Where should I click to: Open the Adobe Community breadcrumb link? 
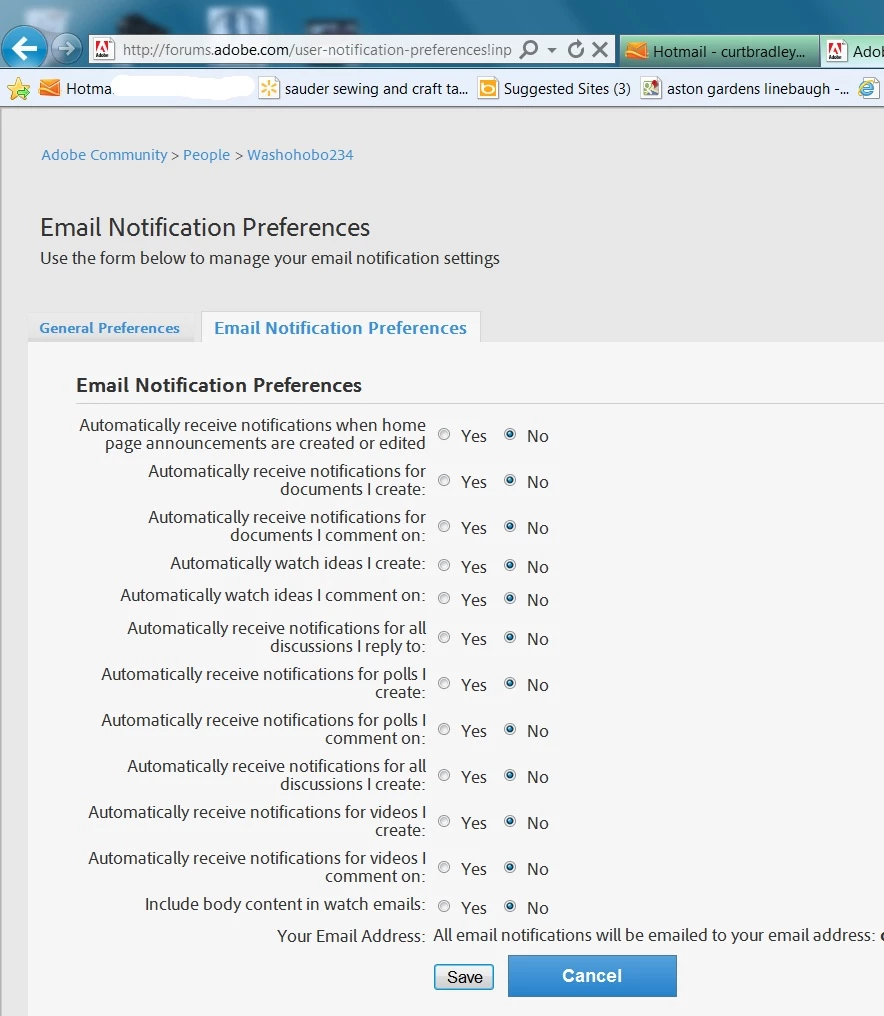[104, 155]
